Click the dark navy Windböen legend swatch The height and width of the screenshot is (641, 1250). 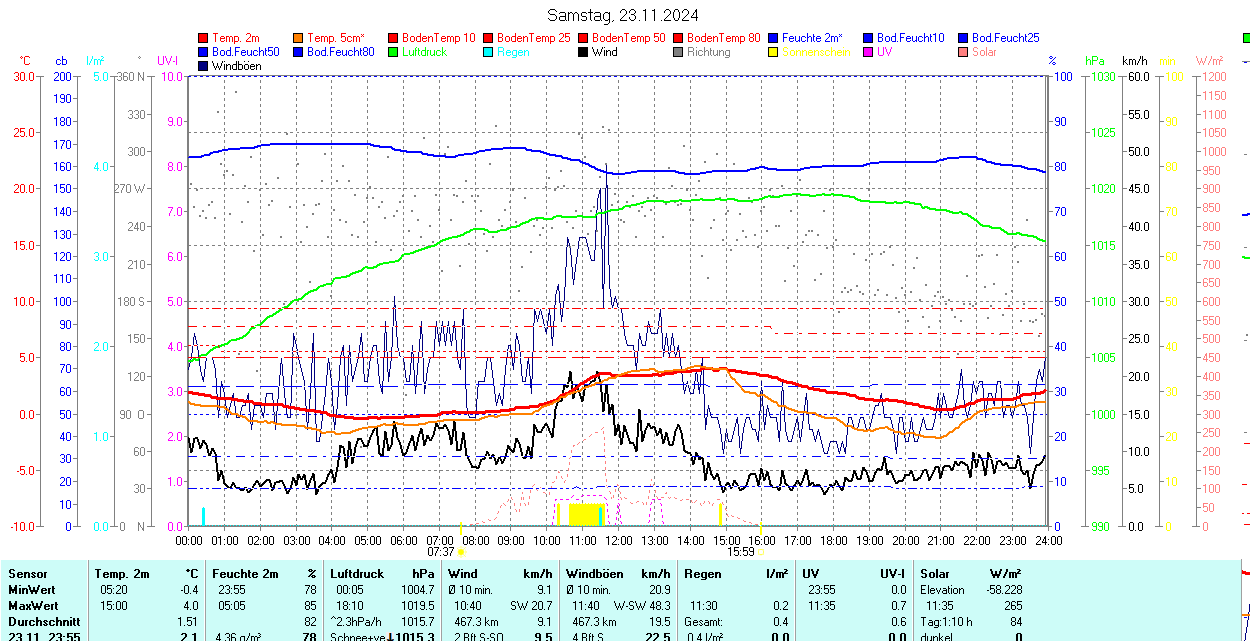[x=204, y=66]
